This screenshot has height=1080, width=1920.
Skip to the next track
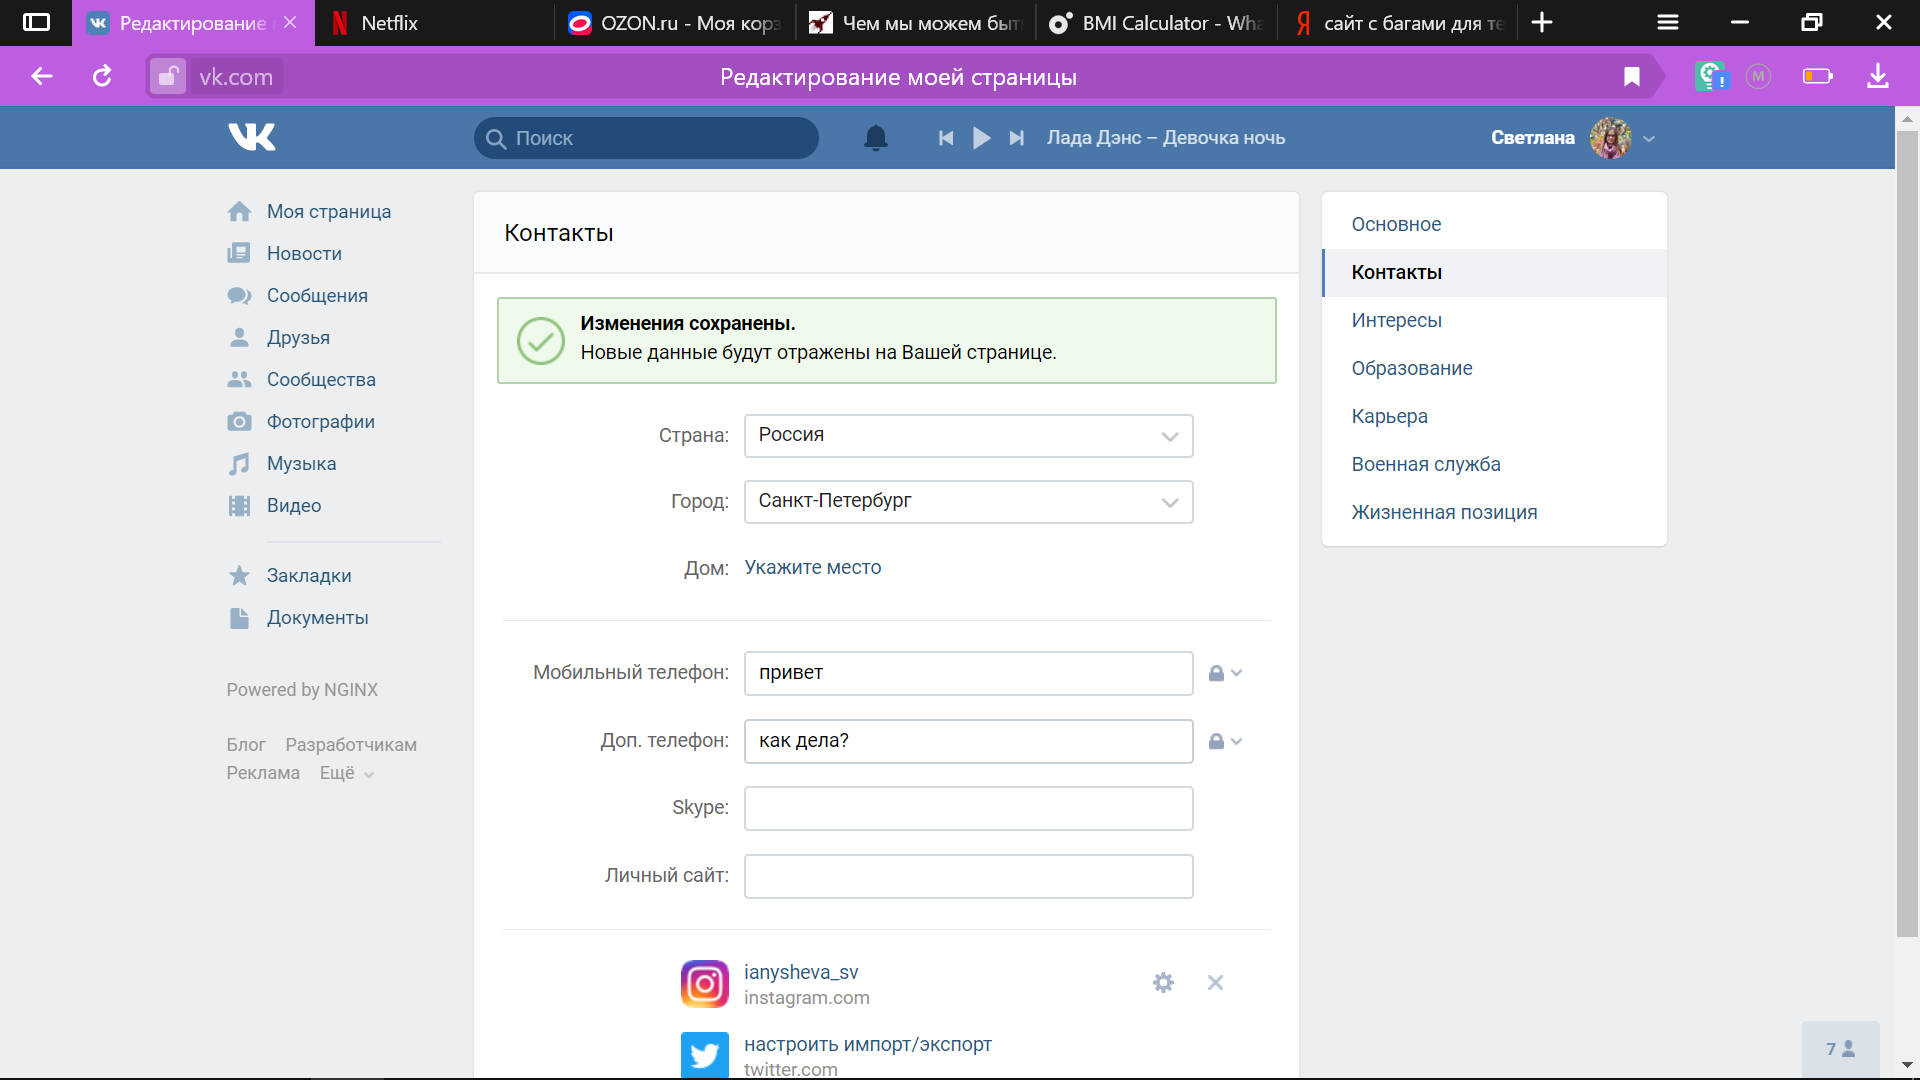[1017, 138]
